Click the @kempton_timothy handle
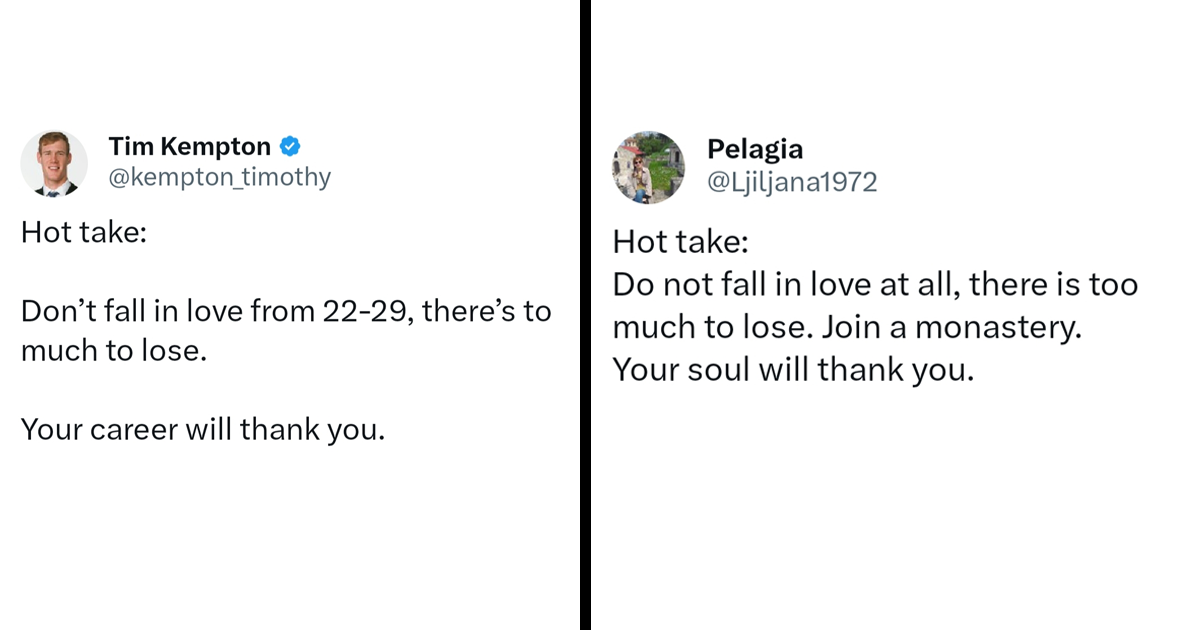The width and height of the screenshot is (1200, 630). [219, 178]
